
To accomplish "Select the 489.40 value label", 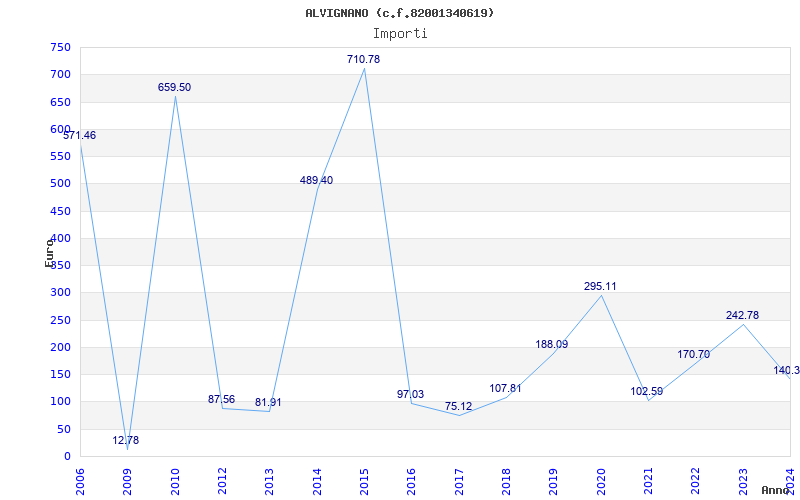I will (x=316, y=180).
